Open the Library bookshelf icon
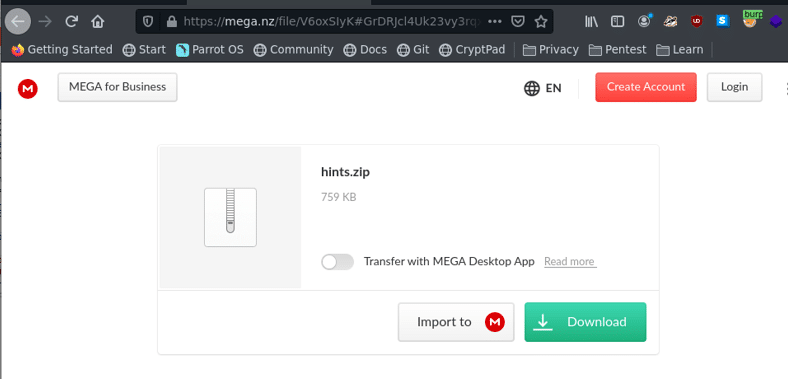 [x=592, y=21]
